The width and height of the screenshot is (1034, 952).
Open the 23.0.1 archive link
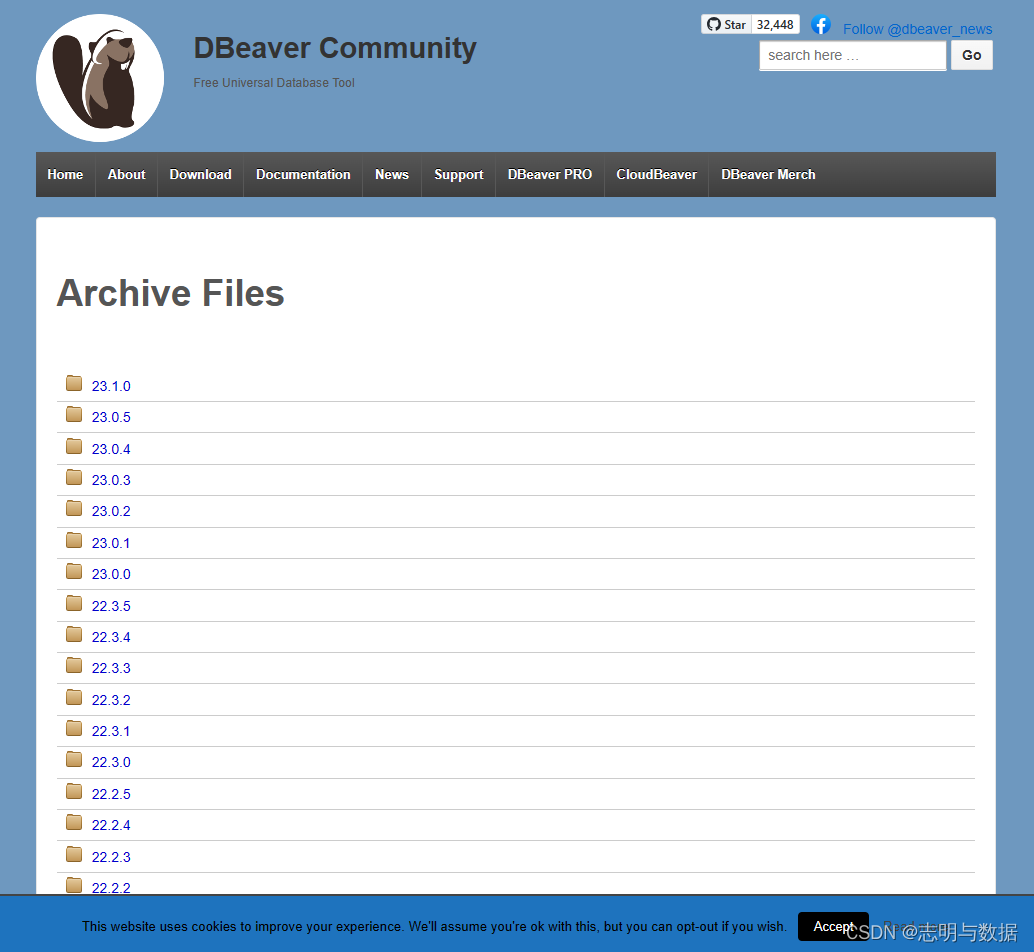tap(111, 543)
